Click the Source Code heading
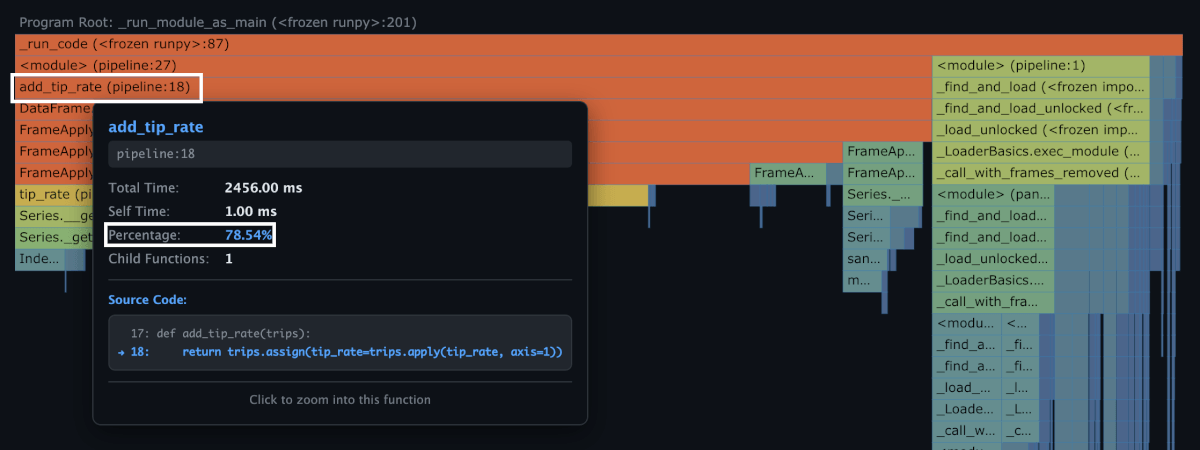The width and height of the screenshot is (1200, 450). [147, 300]
